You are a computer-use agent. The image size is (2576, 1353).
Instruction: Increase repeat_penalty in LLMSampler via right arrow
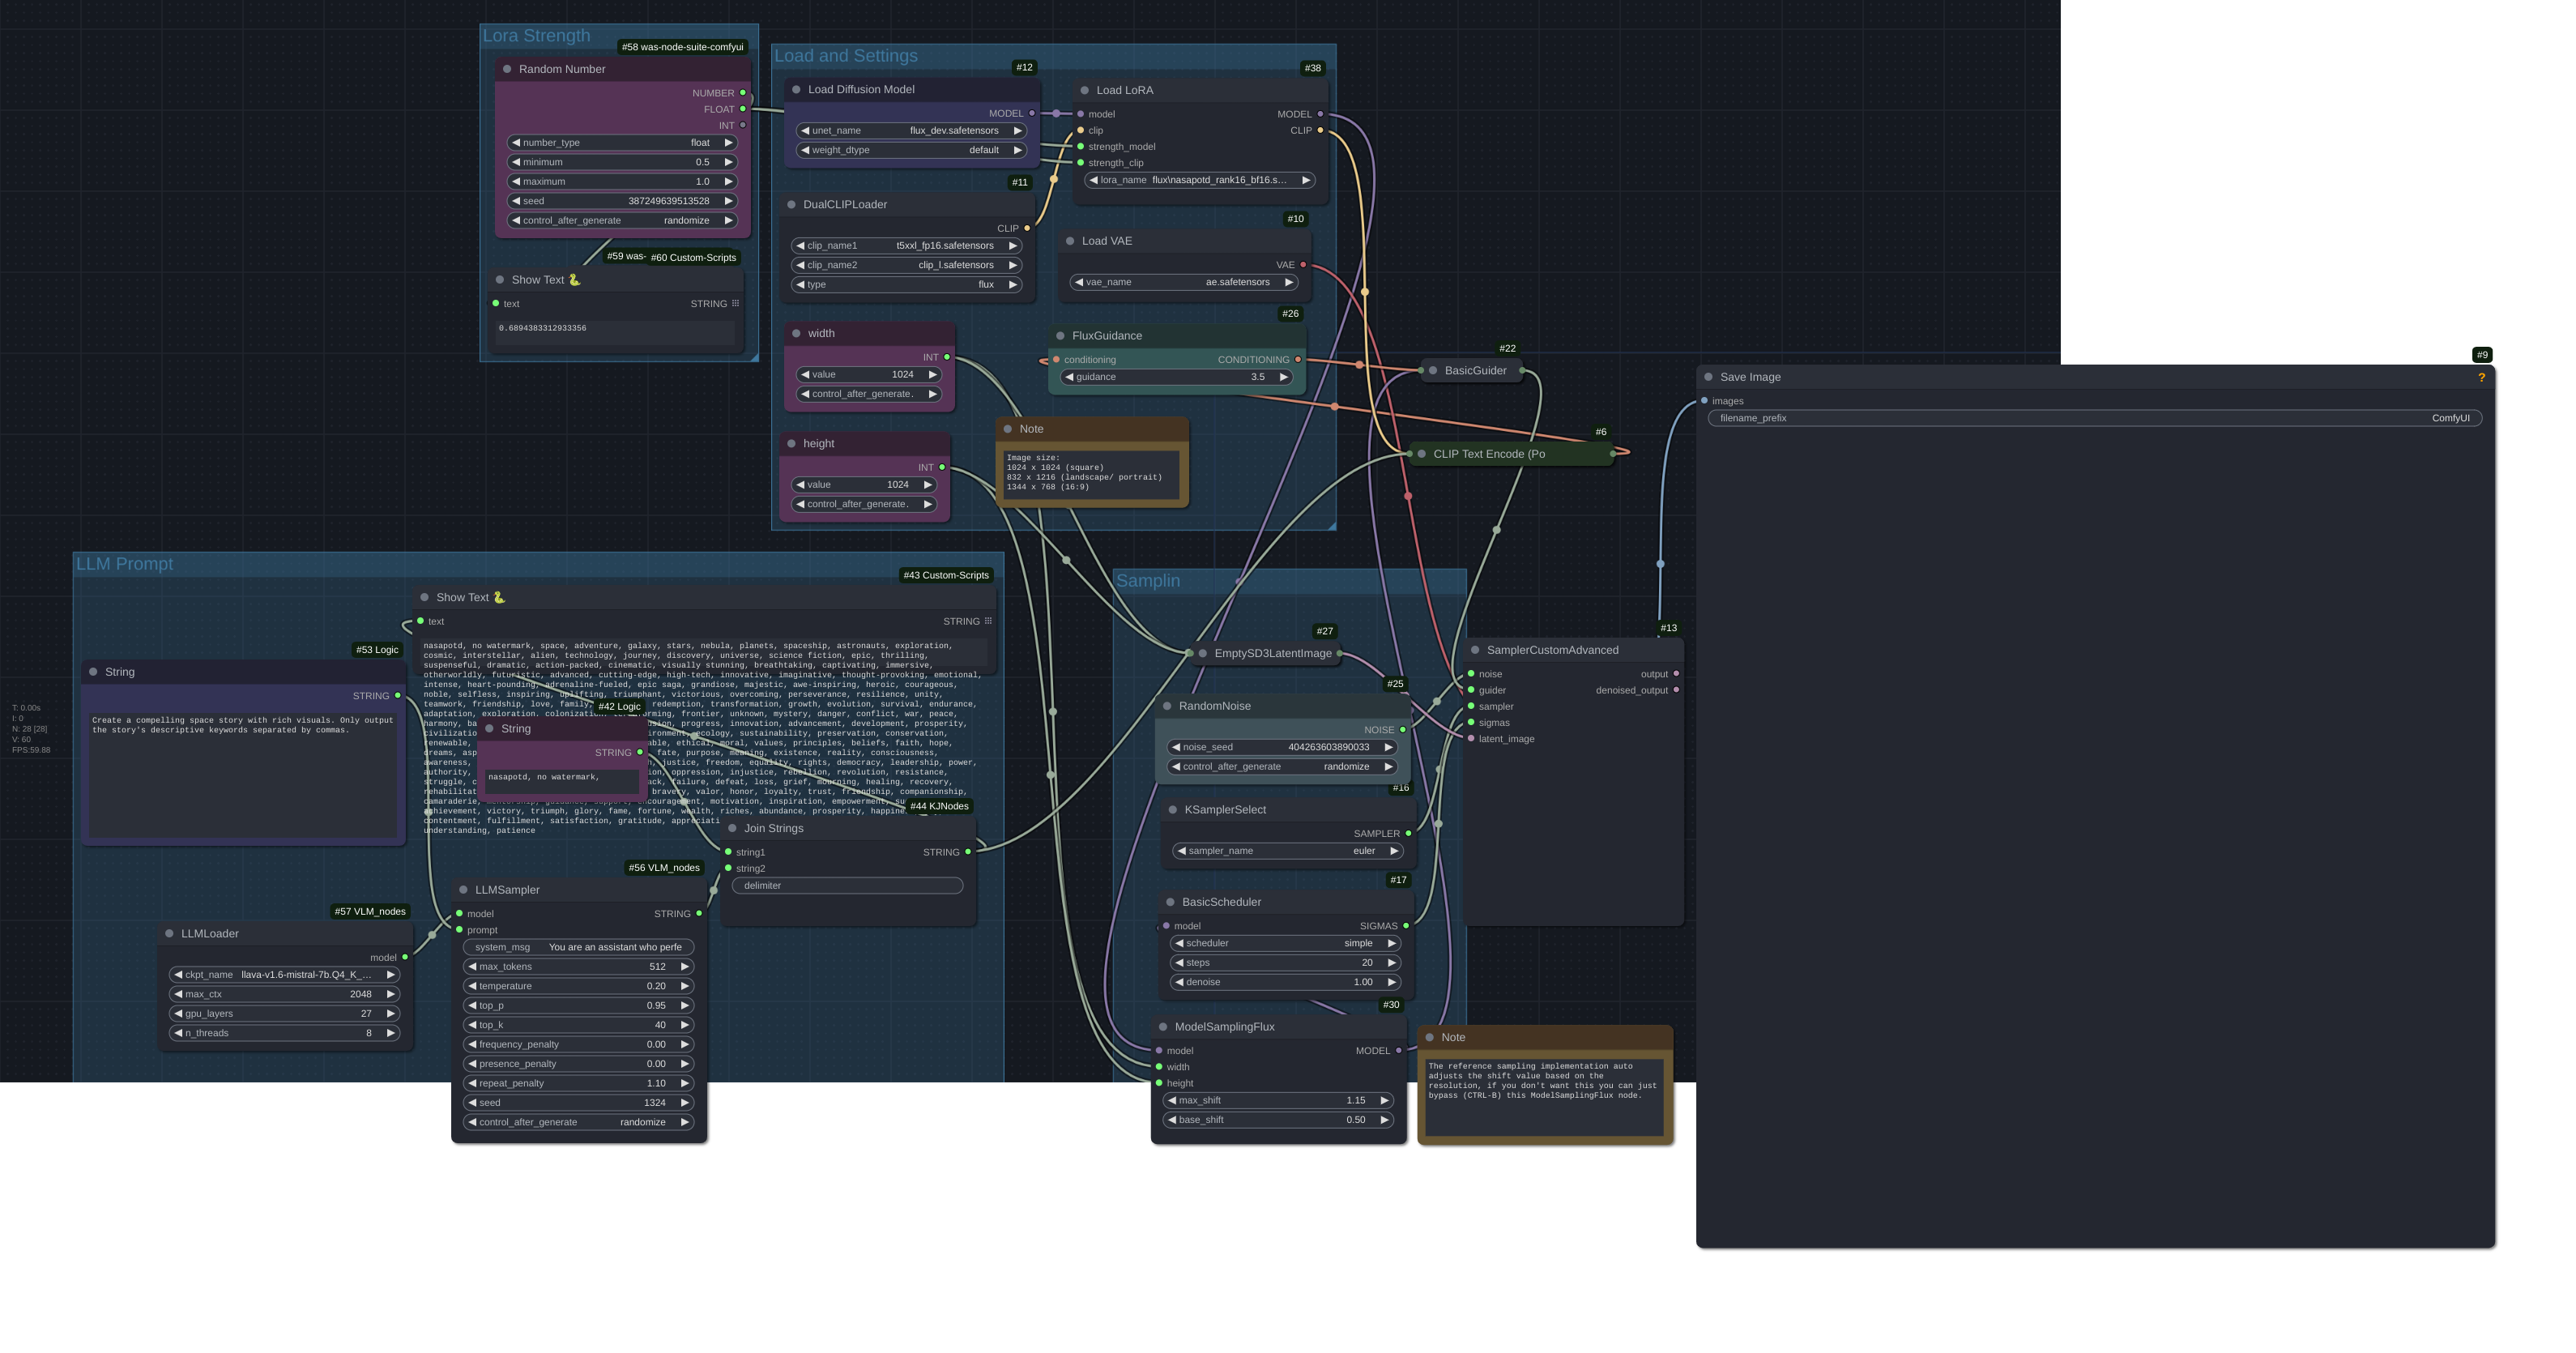pos(684,1083)
